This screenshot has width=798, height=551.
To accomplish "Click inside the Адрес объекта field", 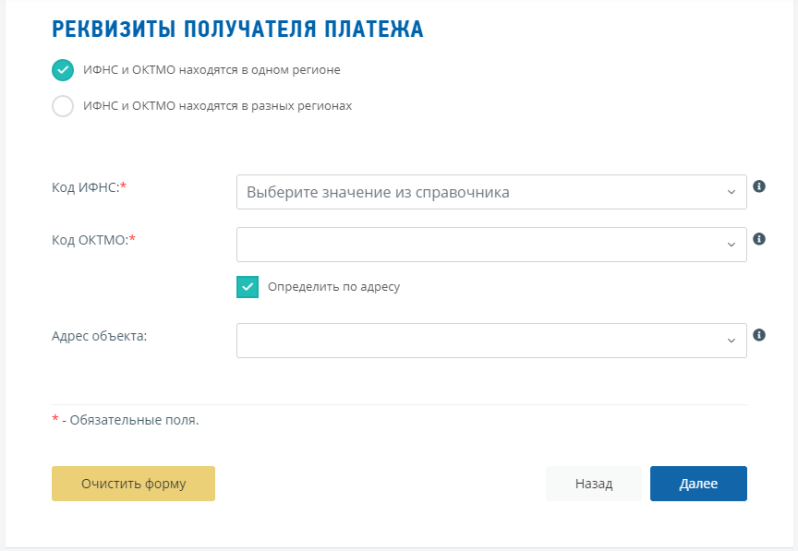I will coord(491,340).
